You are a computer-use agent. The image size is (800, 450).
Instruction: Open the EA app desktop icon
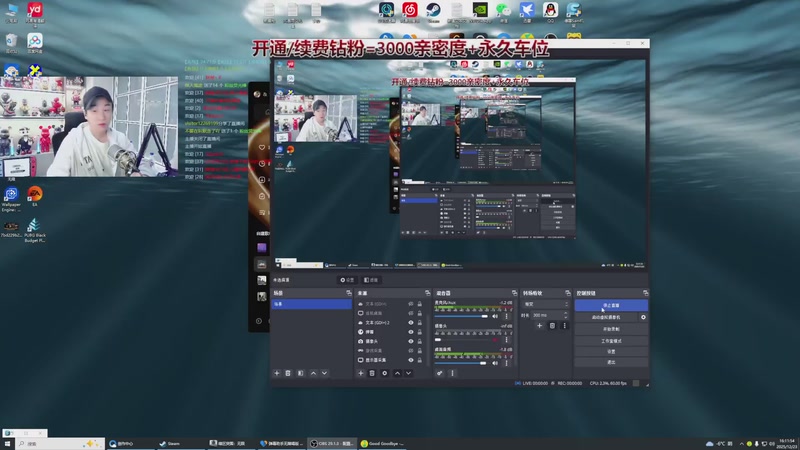tap(35, 196)
